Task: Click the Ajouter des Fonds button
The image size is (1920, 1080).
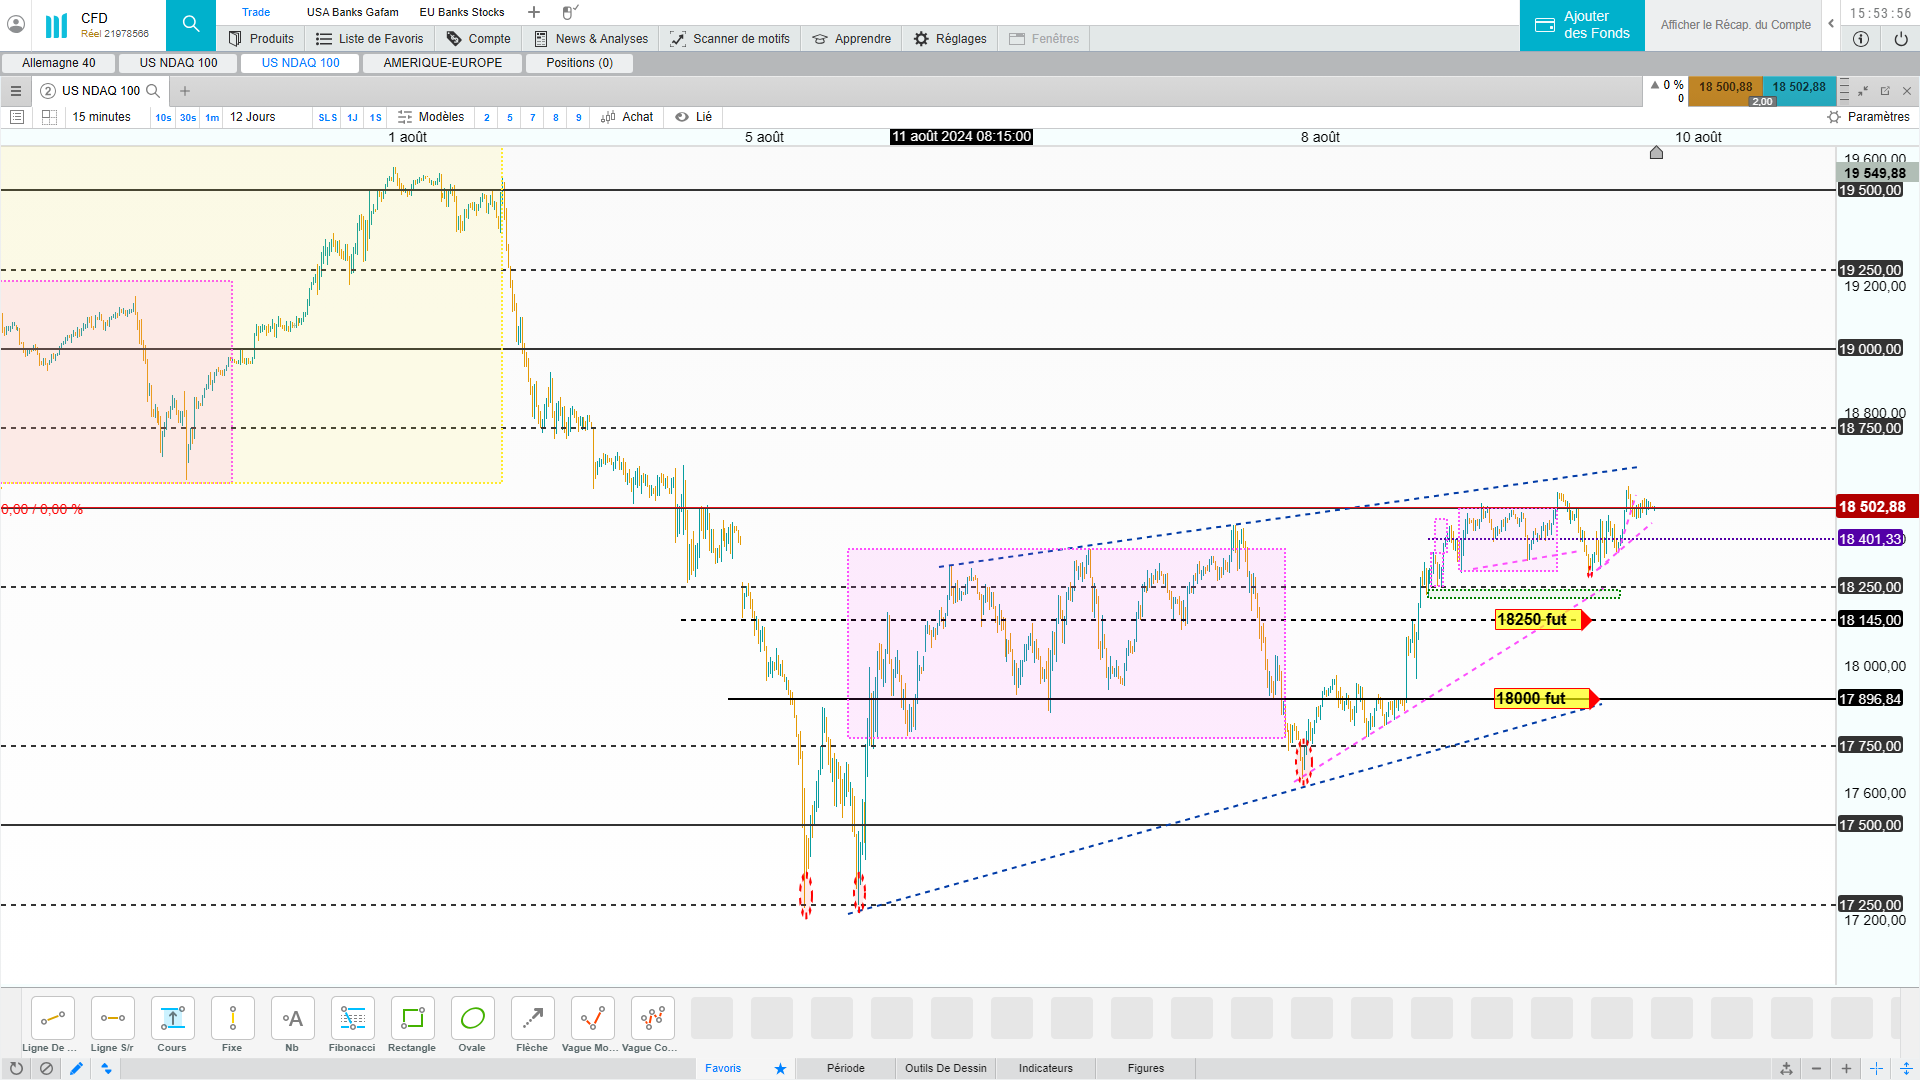Action: [1582, 25]
